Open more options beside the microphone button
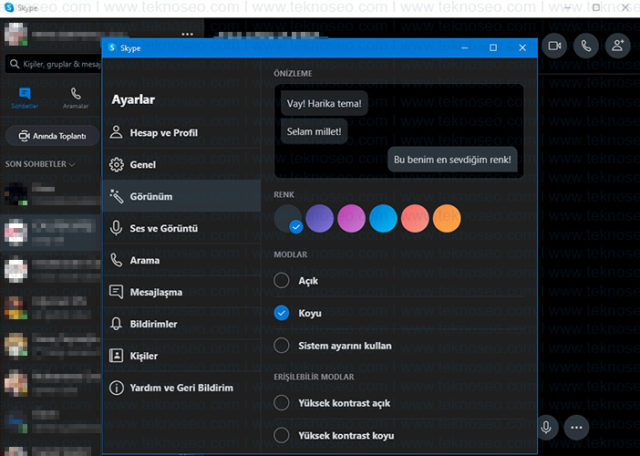 [576, 427]
